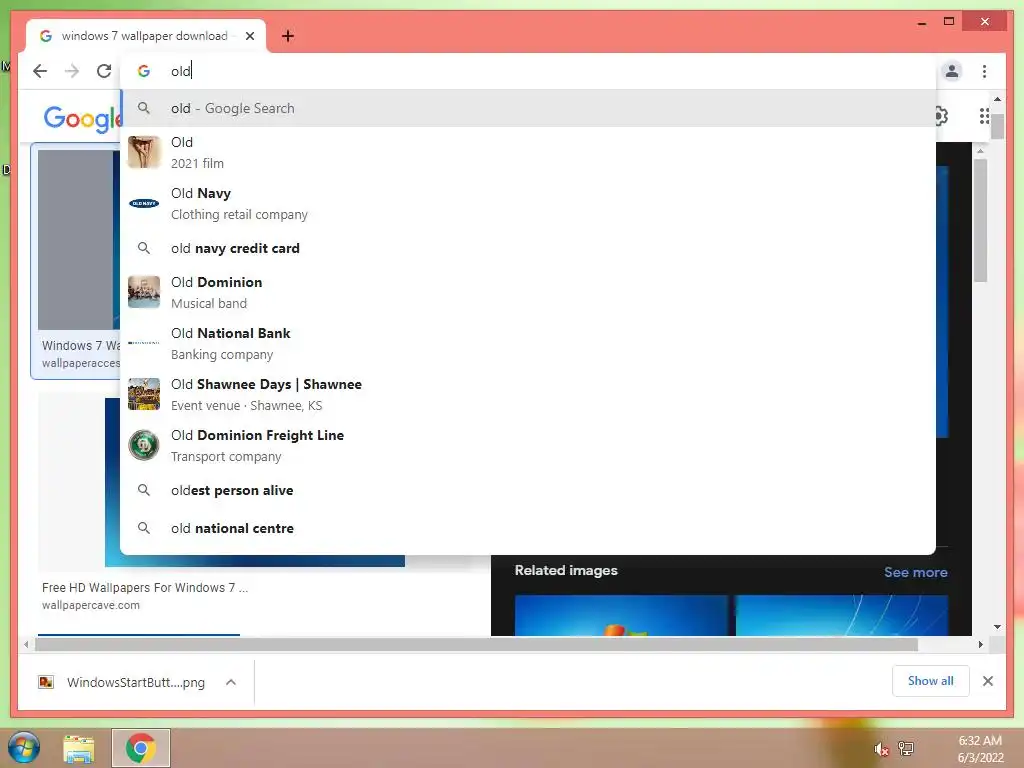Click the vertical page scrollbar down arrow
The height and width of the screenshot is (768, 1024).
tap(997, 627)
